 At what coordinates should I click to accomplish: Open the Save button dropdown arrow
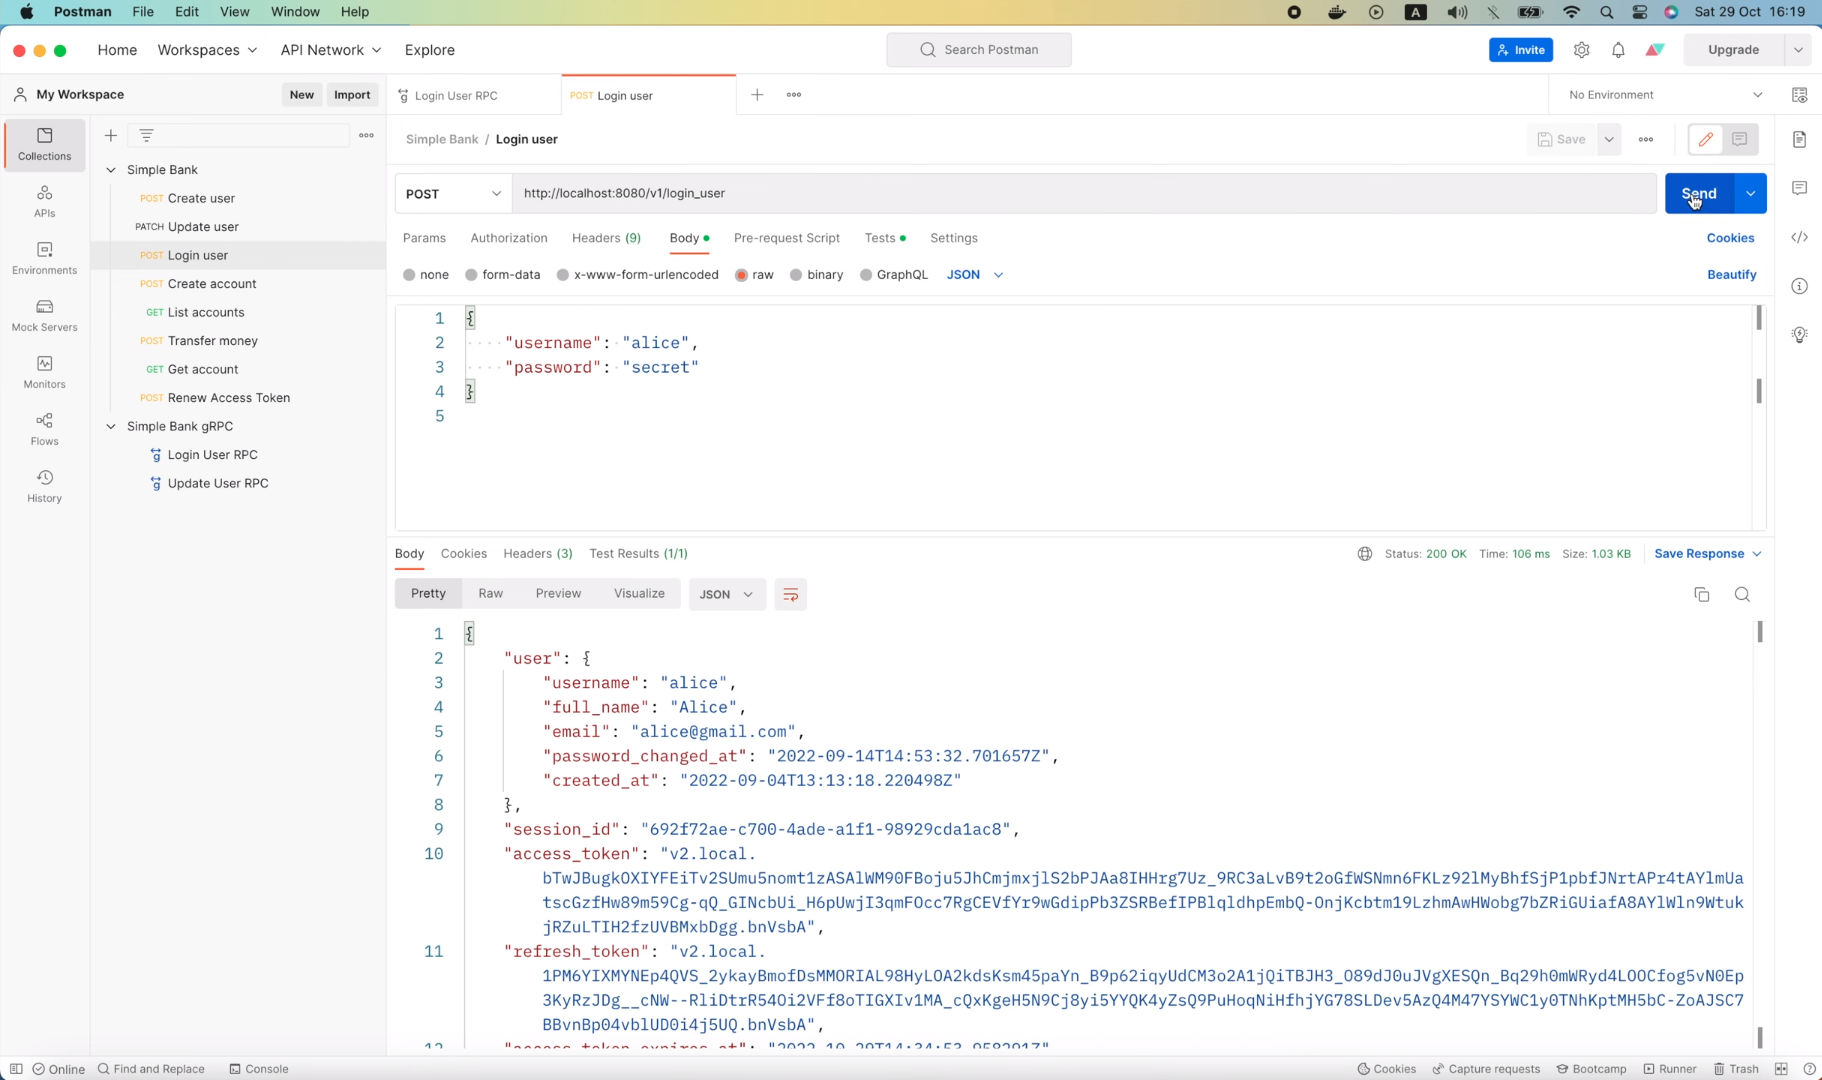point(1608,139)
